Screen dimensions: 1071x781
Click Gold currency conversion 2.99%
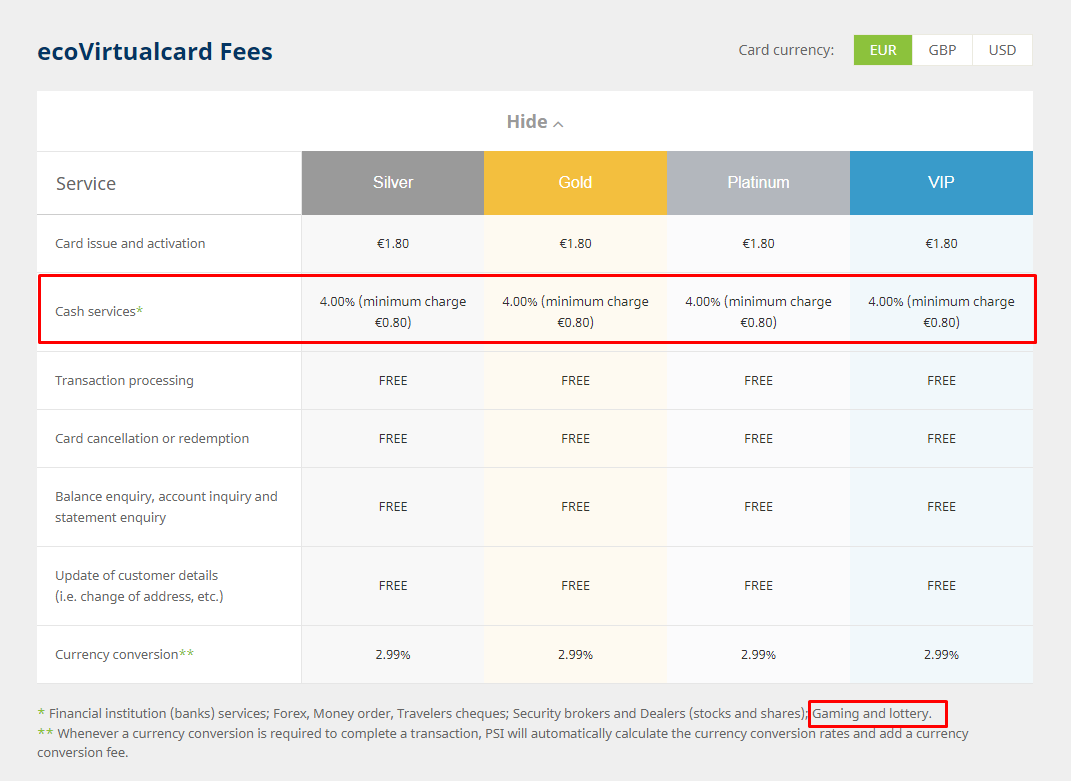575,655
